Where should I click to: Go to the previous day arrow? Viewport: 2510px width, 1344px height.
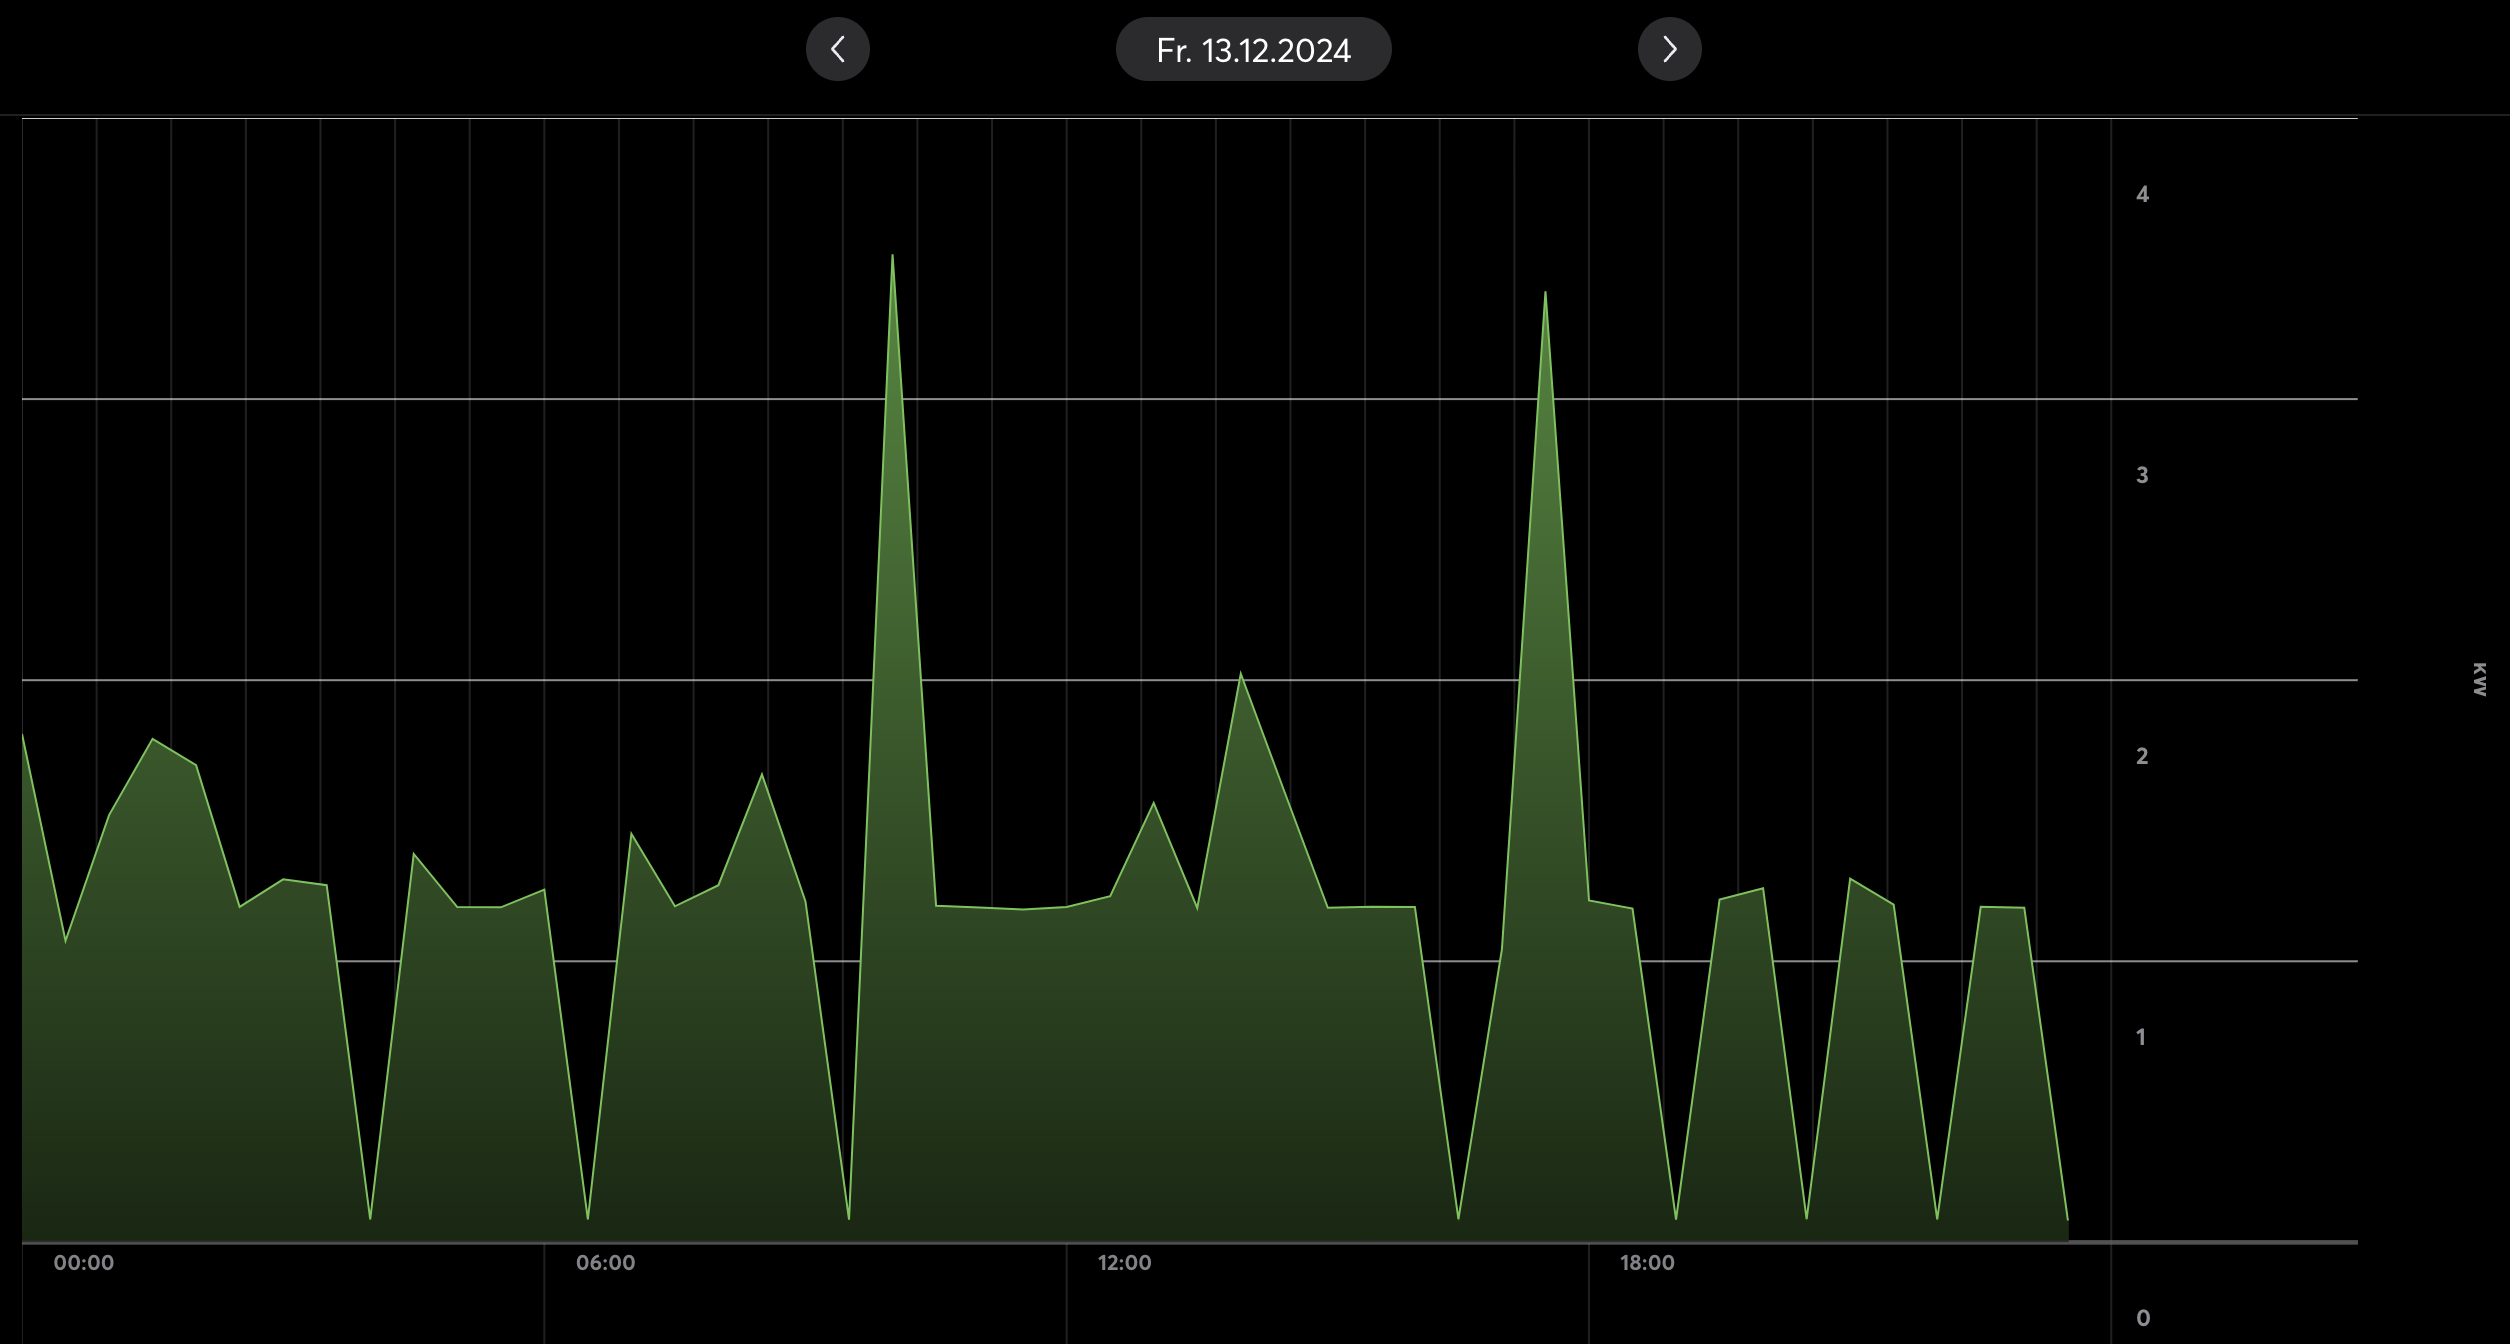[837, 49]
